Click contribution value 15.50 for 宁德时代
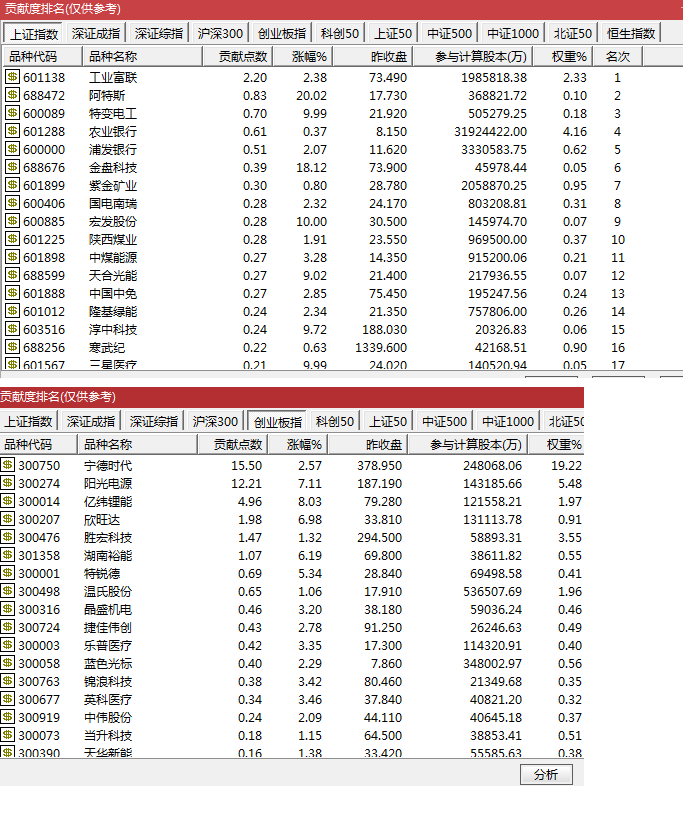The image size is (700, 831). click(246, 465)
